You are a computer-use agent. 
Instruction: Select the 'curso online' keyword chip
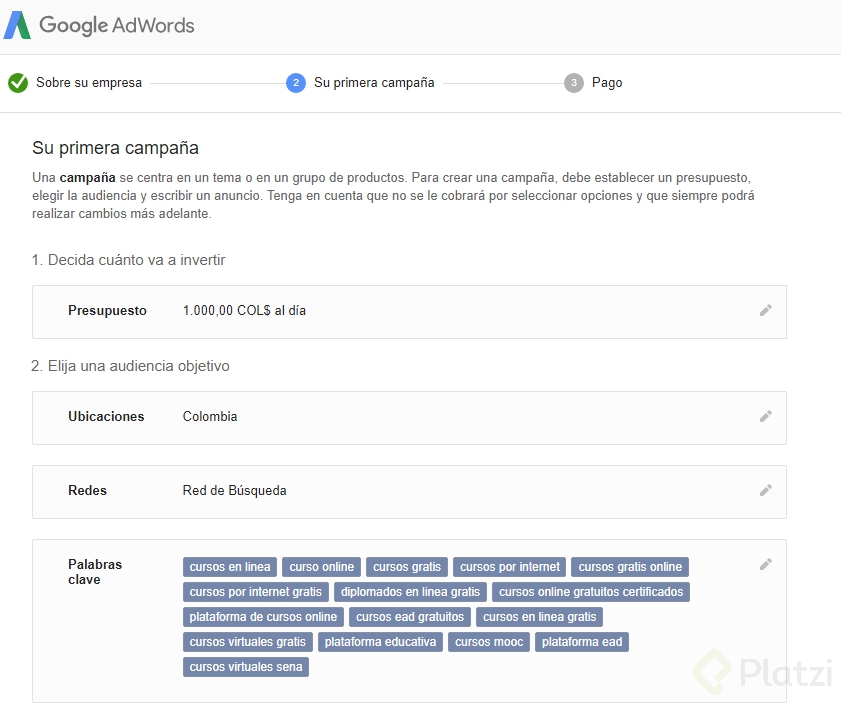point(322,567)
